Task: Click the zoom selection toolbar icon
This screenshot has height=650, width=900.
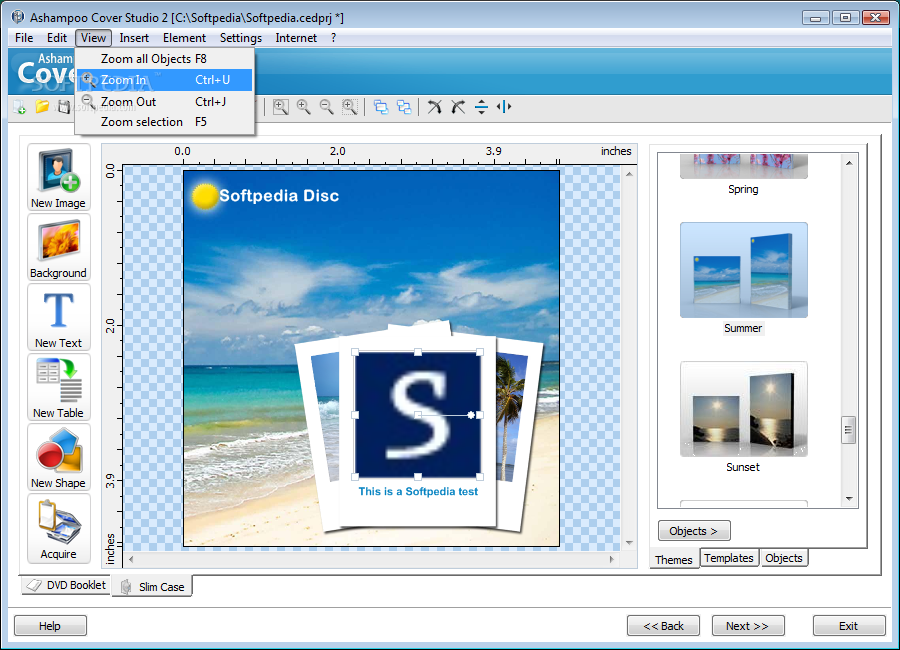Action: [x=350, y=107]
